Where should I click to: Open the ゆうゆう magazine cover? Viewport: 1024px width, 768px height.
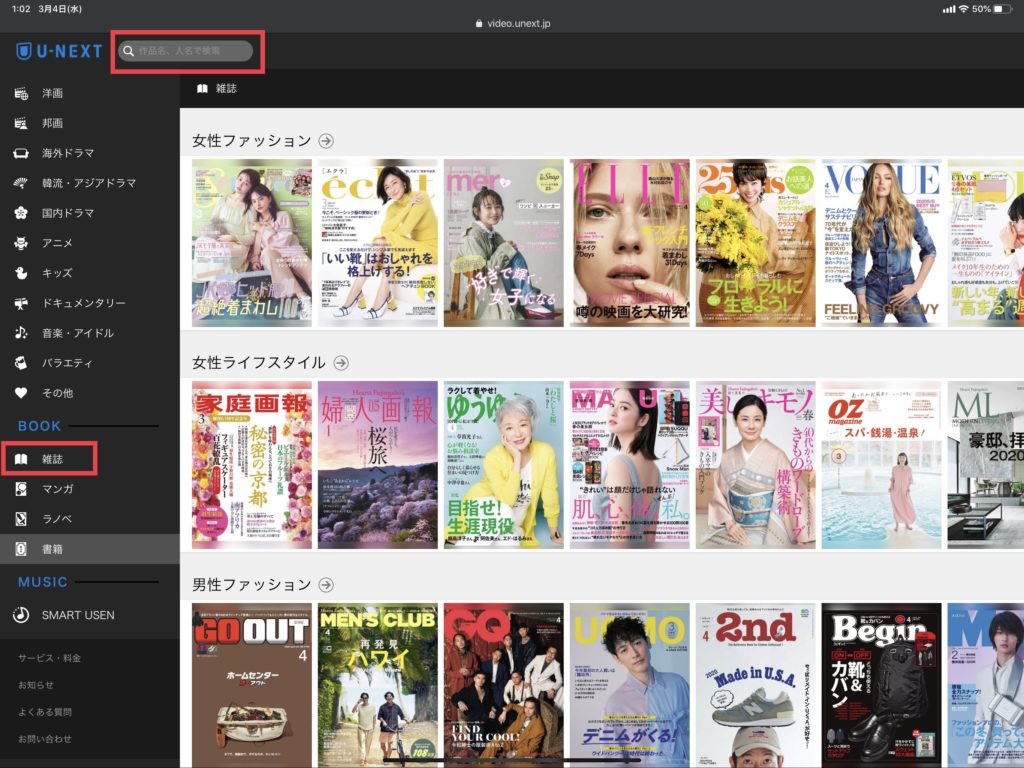pos(504,465)
